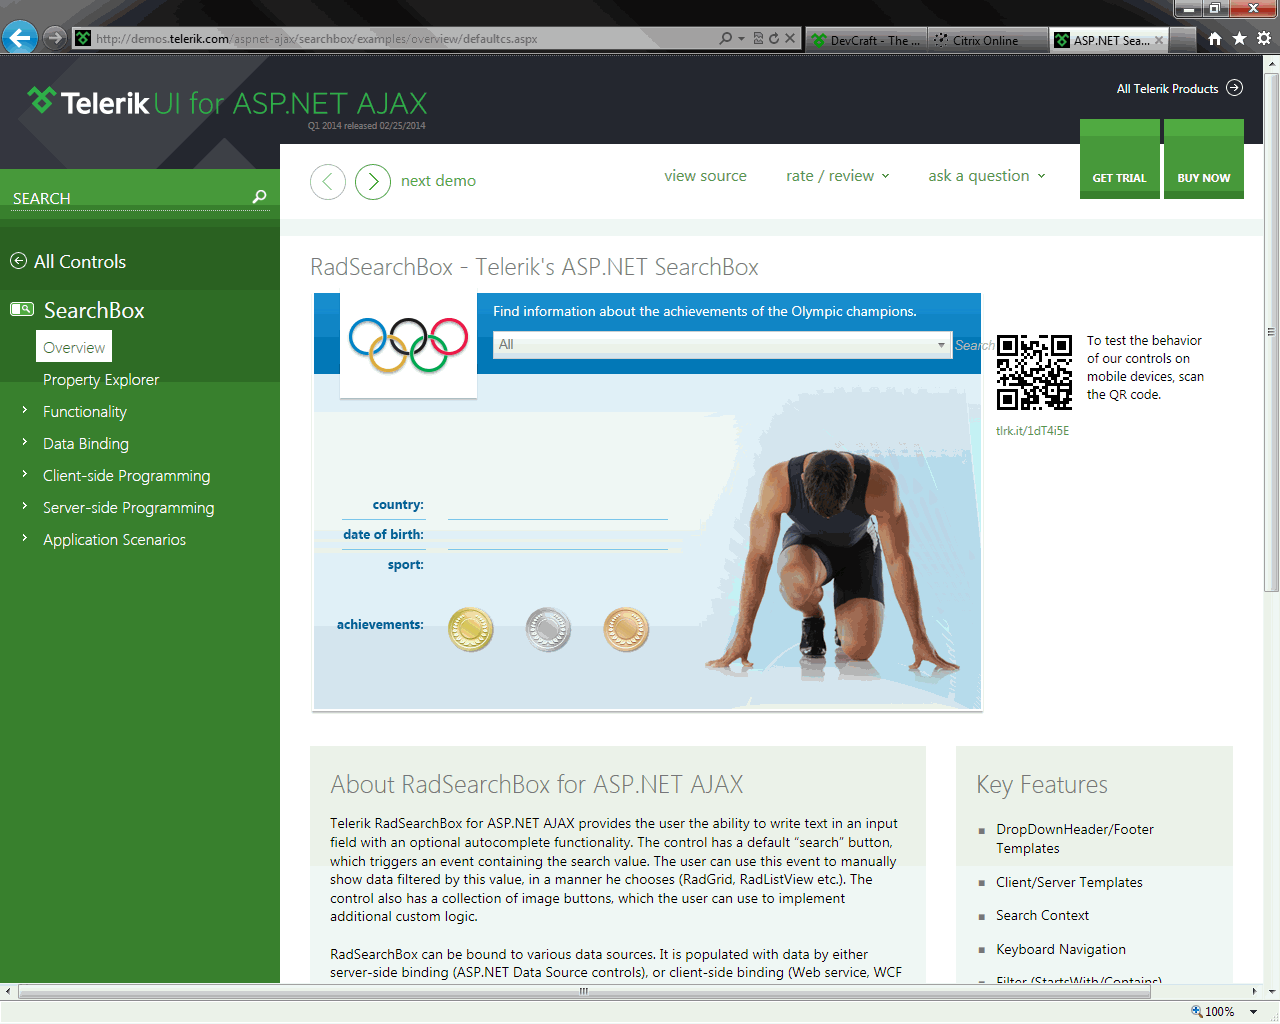Image resolution: width=1280 pixels, height=1024 pixels.
Task: Go to previous demo with left arrow circle
Action: click(328, 181)
